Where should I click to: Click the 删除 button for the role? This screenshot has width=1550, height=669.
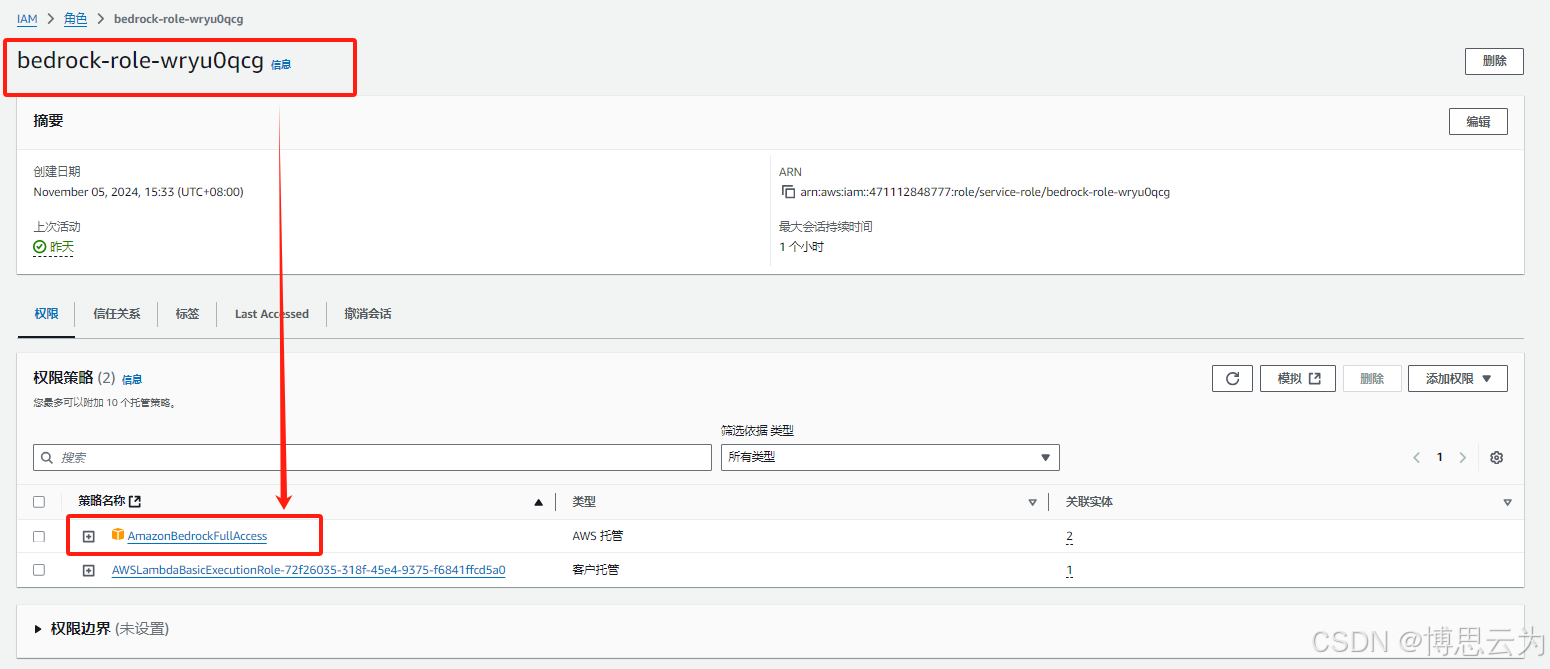coord(1494,61)
